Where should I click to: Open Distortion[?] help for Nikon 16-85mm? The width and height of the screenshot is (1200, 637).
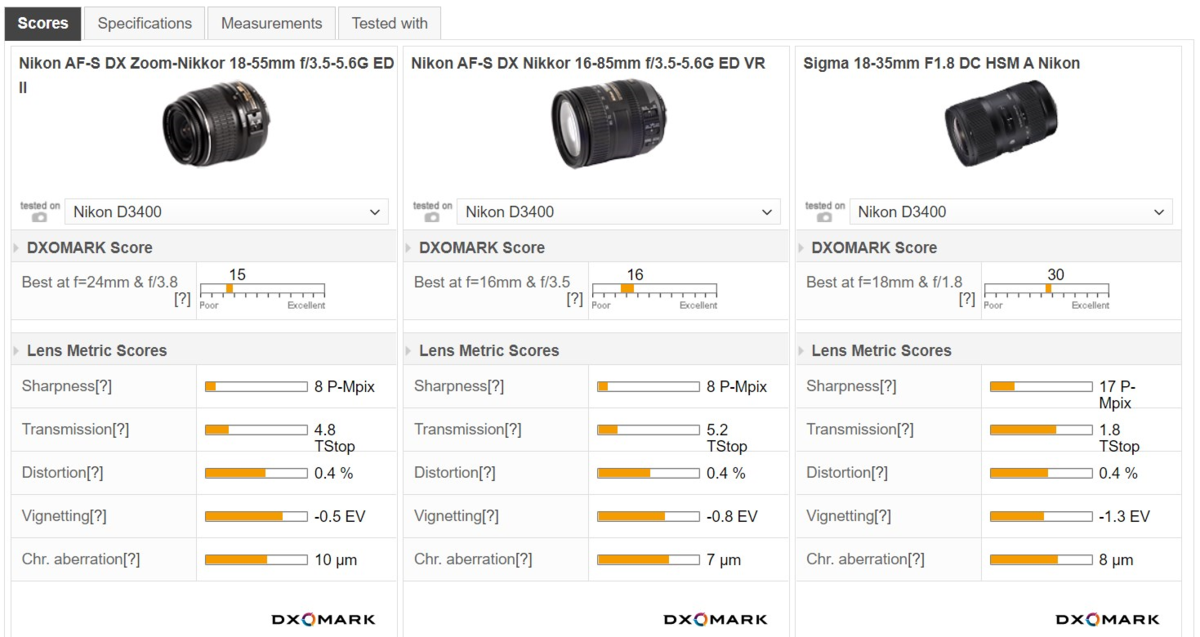[x=486, y=473]
